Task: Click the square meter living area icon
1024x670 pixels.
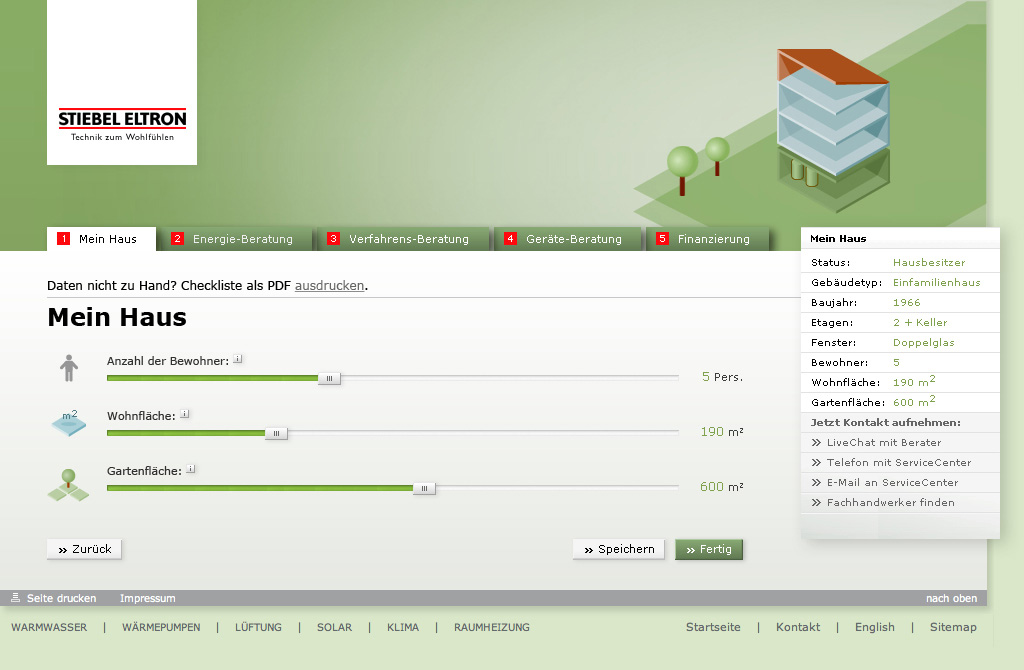Action: (68, 423)
